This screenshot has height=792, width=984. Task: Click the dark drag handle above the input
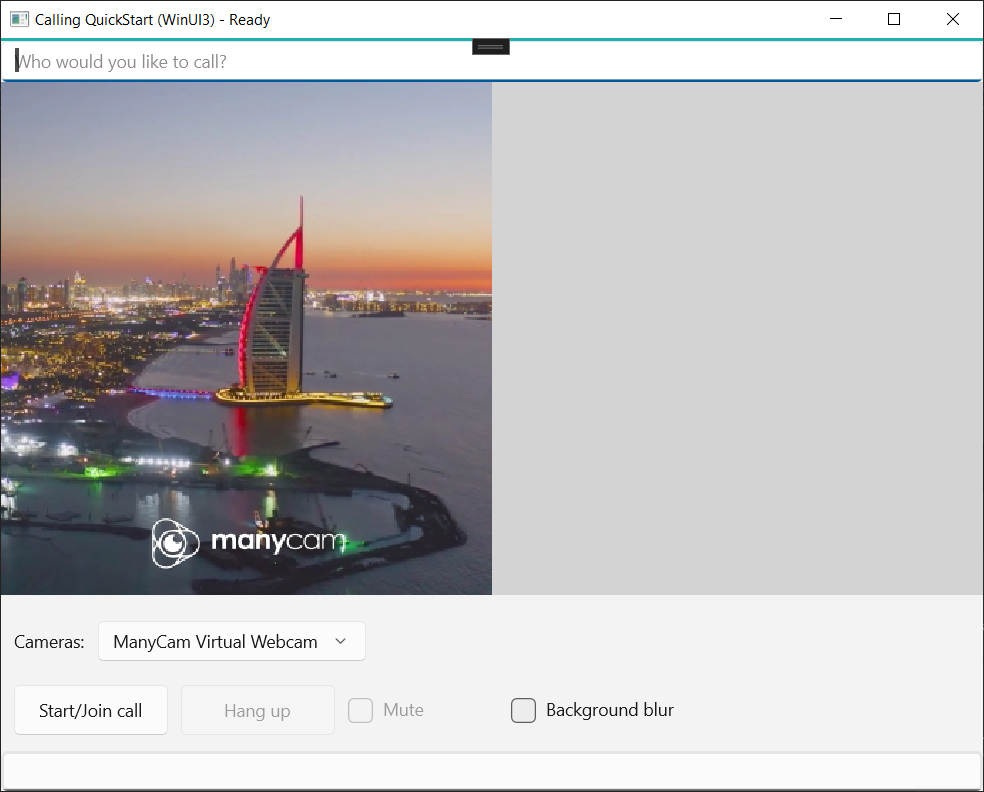(489, 45)
